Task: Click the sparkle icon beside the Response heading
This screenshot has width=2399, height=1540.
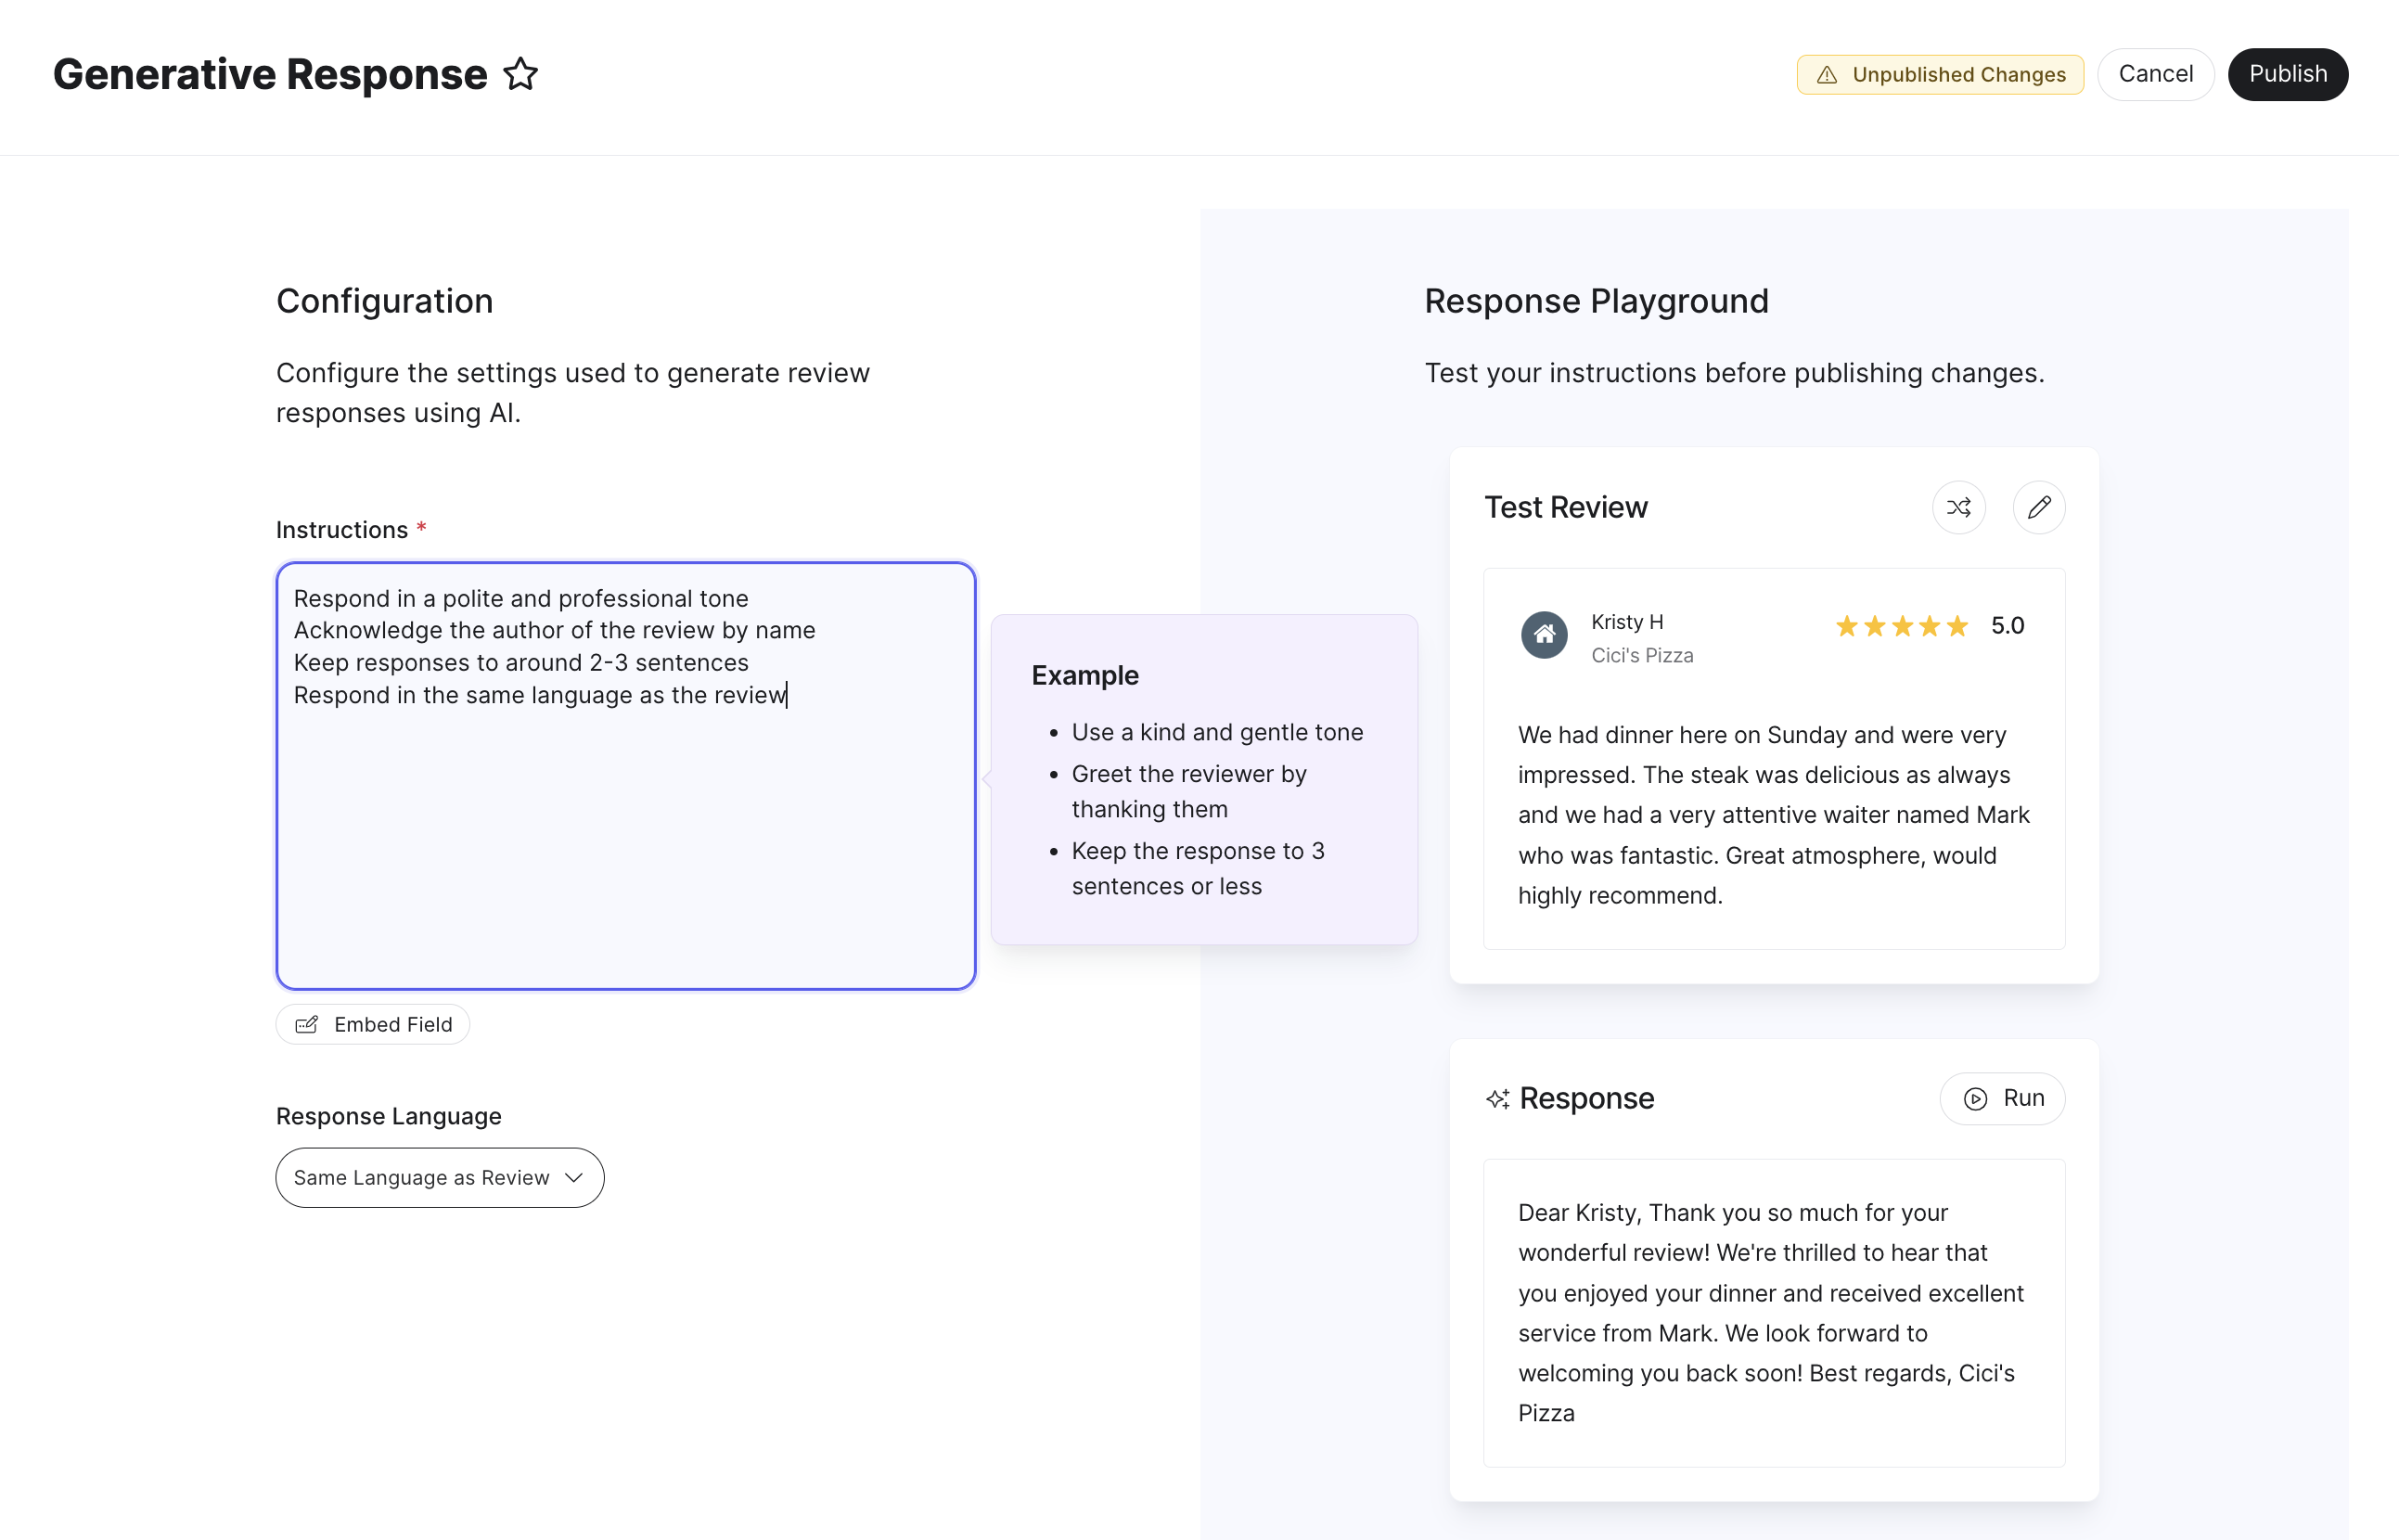Action: (x=1497, y=1098)
